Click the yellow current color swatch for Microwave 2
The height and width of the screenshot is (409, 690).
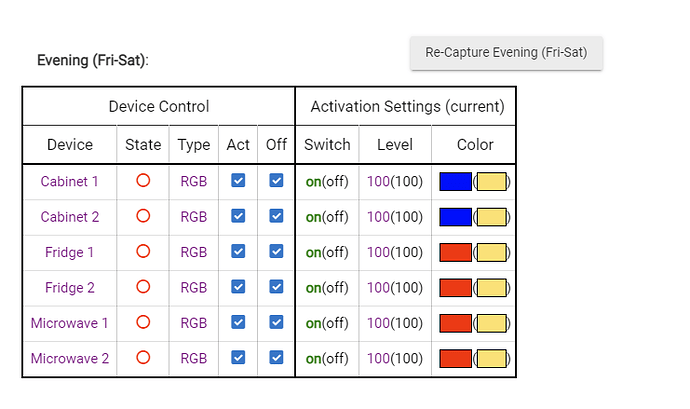coord(491,358)
